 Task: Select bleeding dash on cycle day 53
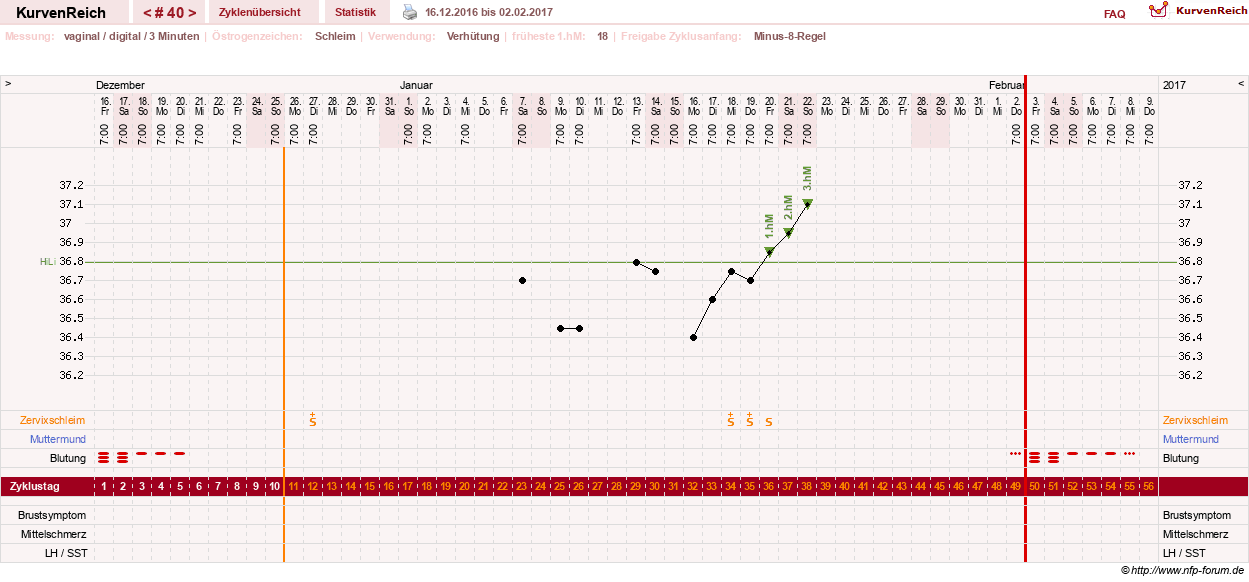(1092, 453)
